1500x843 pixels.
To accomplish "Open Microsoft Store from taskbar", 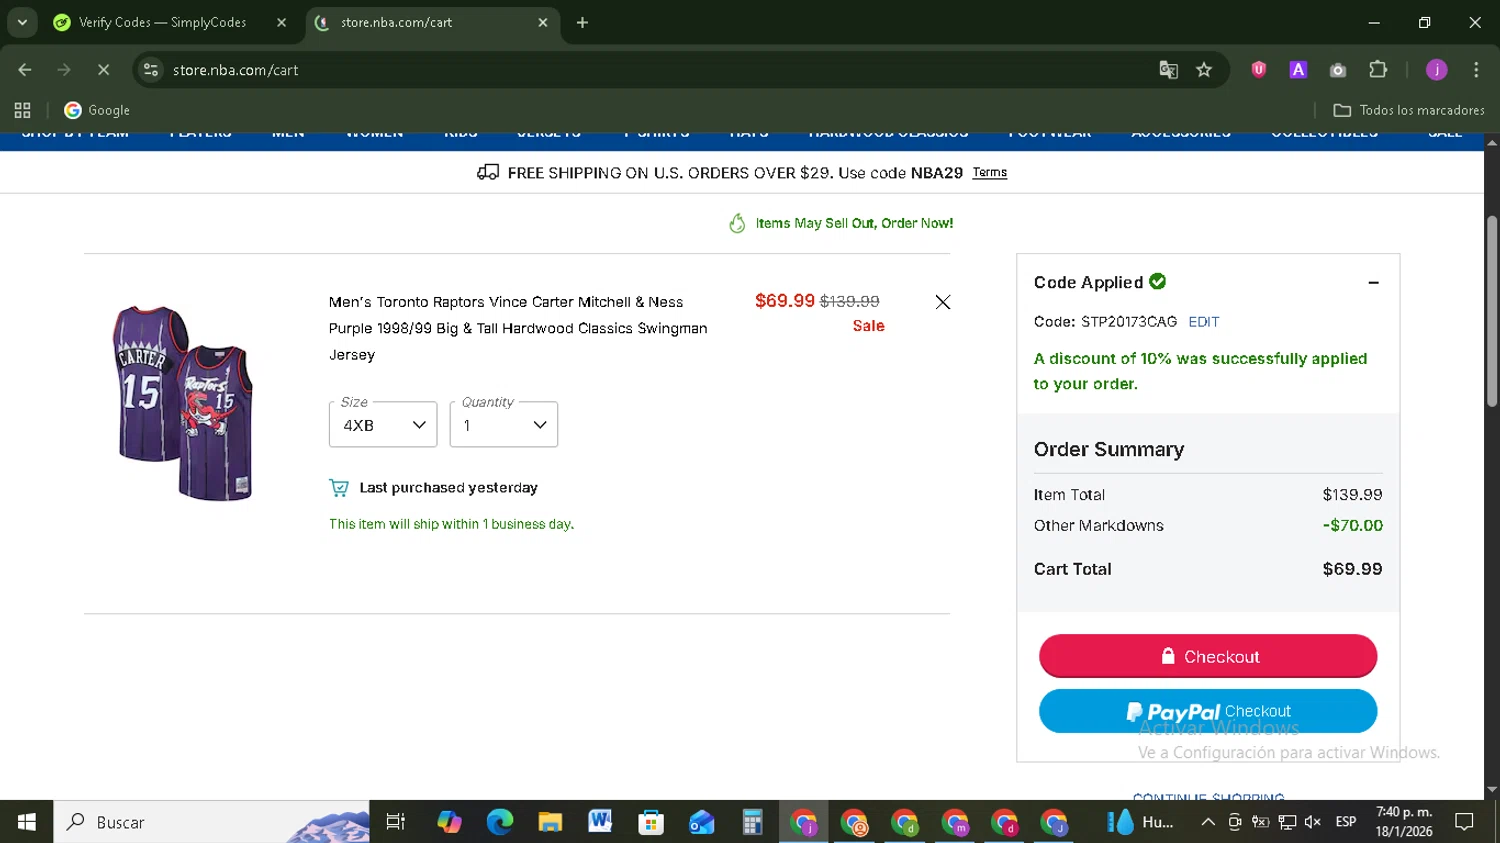I will 651,822.
